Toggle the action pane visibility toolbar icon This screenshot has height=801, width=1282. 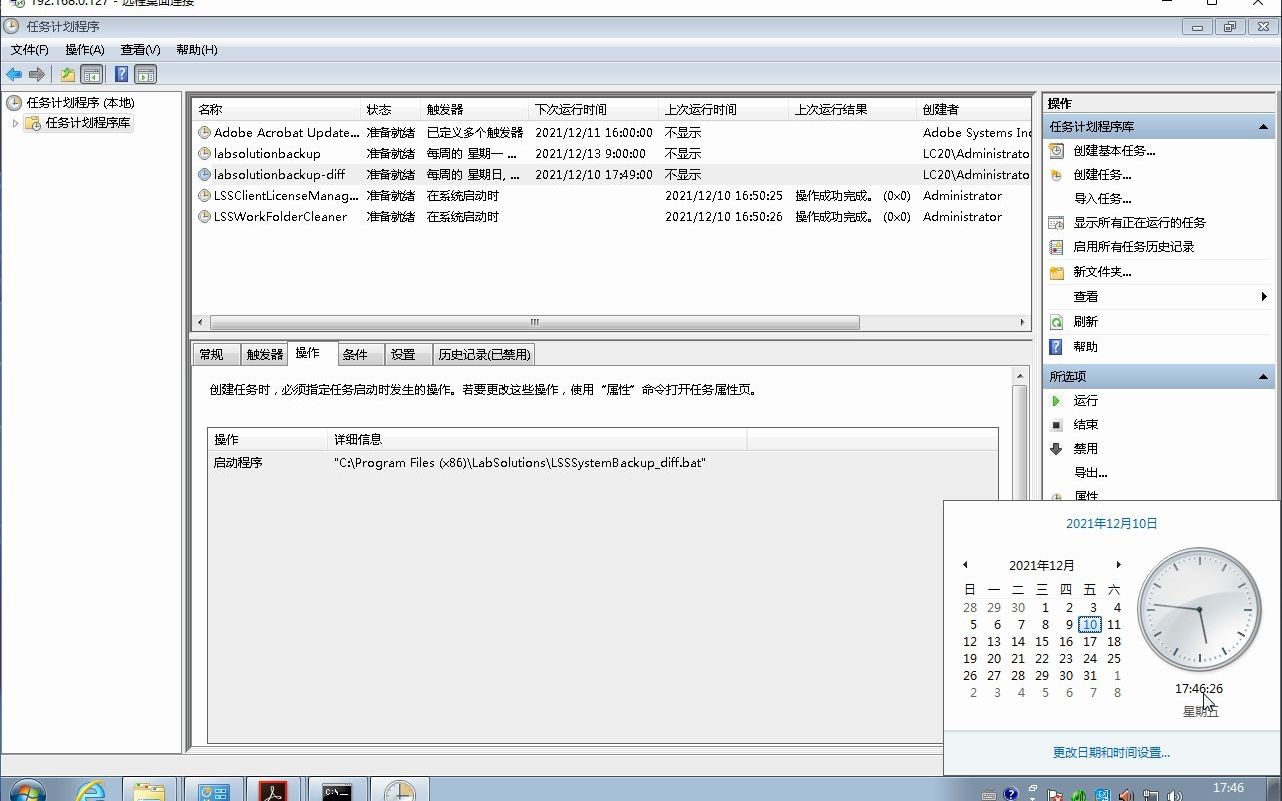click(x=145, y=73)
